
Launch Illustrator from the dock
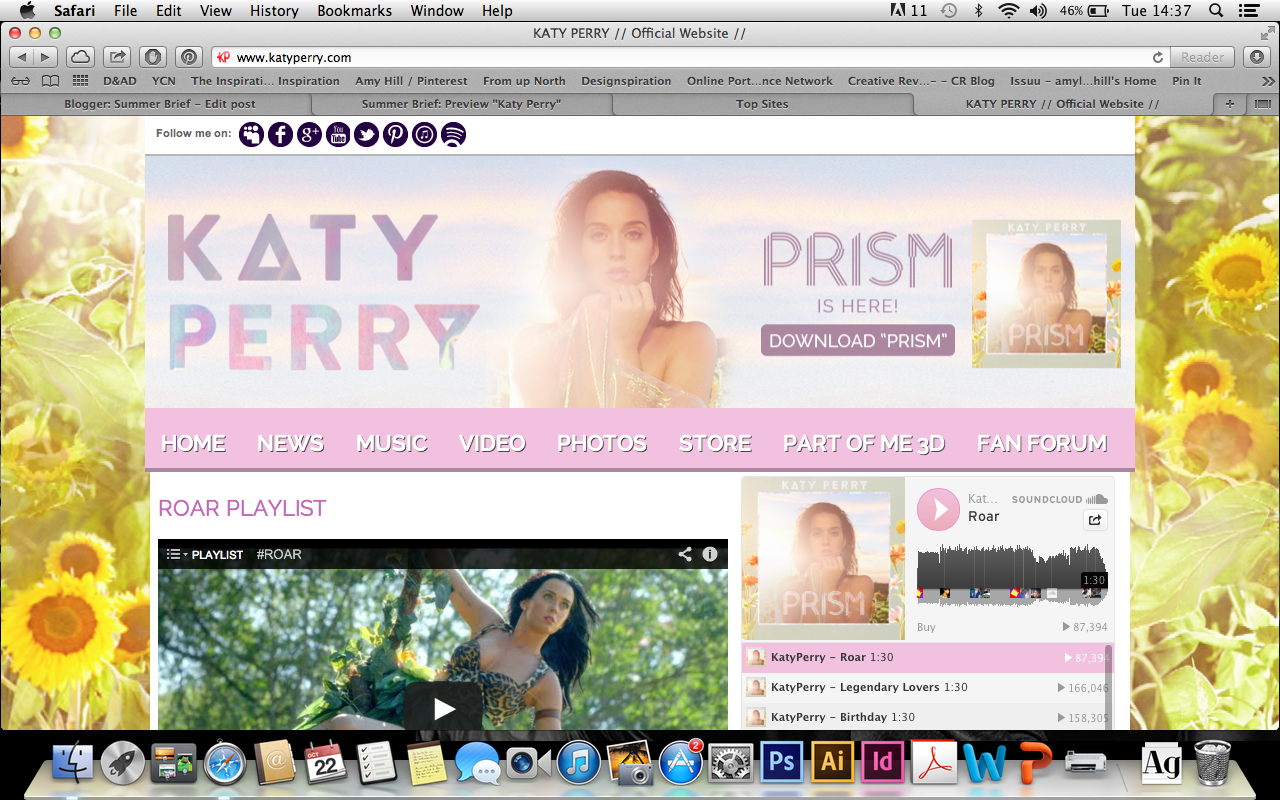(x=832, y=763)
